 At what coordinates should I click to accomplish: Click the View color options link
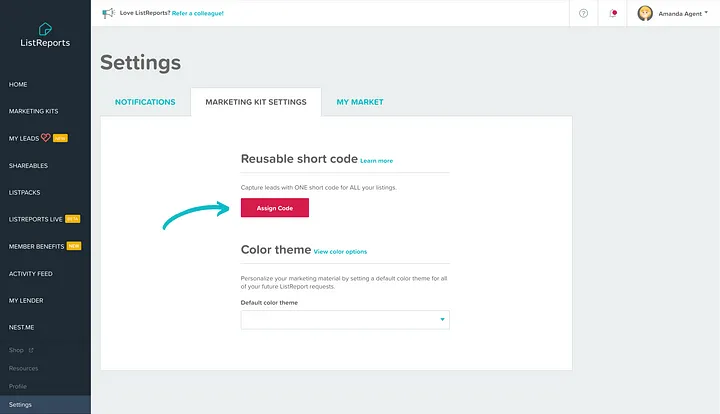coord(340,251)
